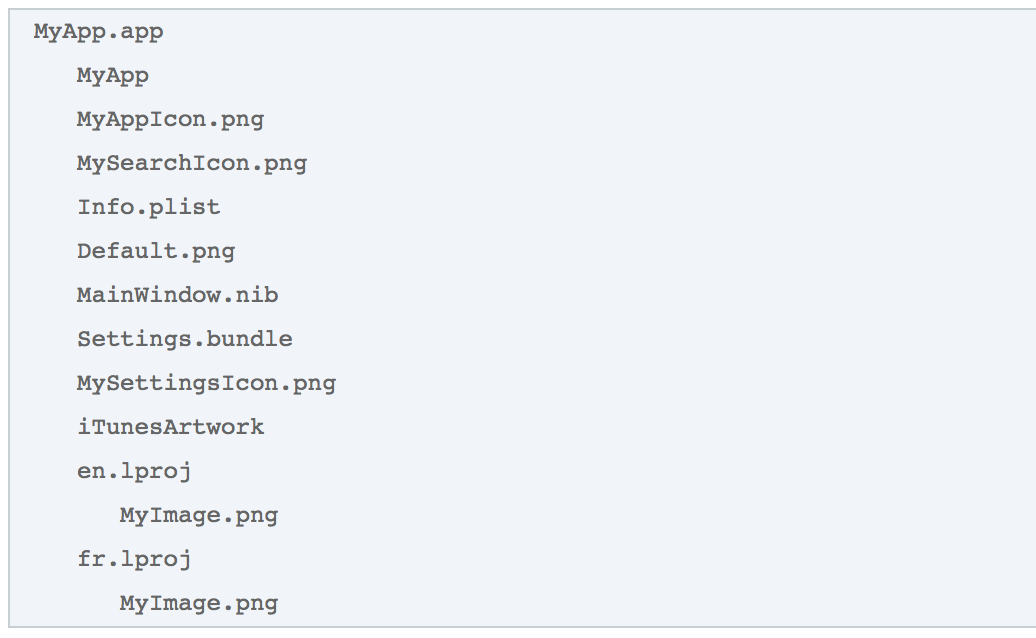
Task: Select the MySearchIcon.png entry
Action: pos(191,163)
